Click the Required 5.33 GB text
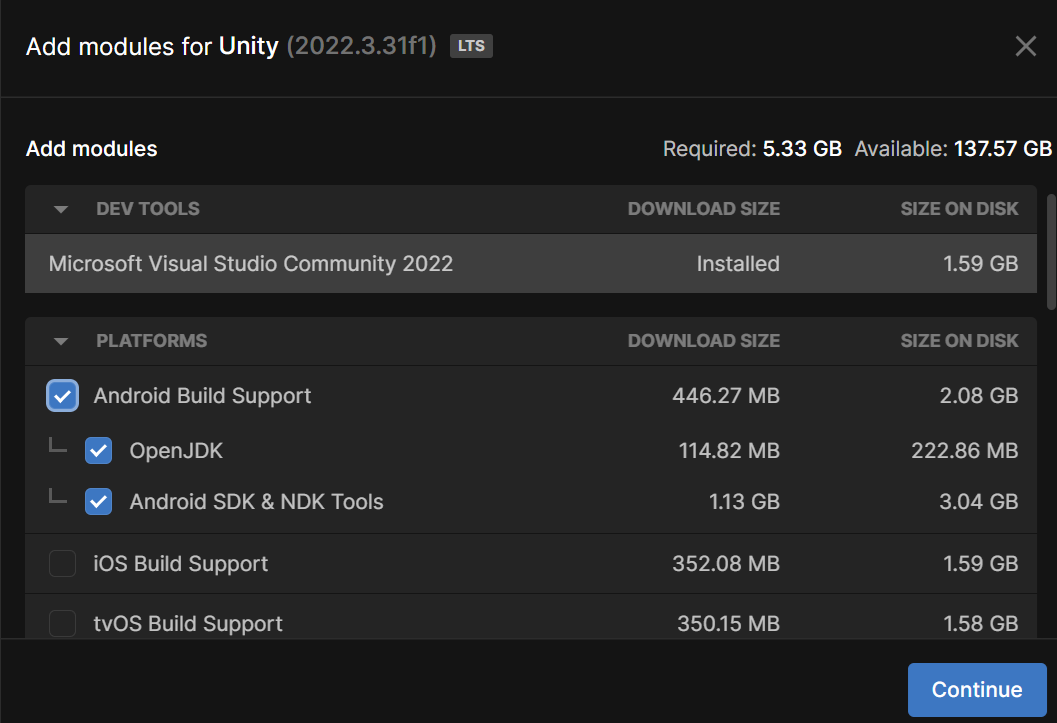Viewport: 1057px width, 723px height. [752, 149]
